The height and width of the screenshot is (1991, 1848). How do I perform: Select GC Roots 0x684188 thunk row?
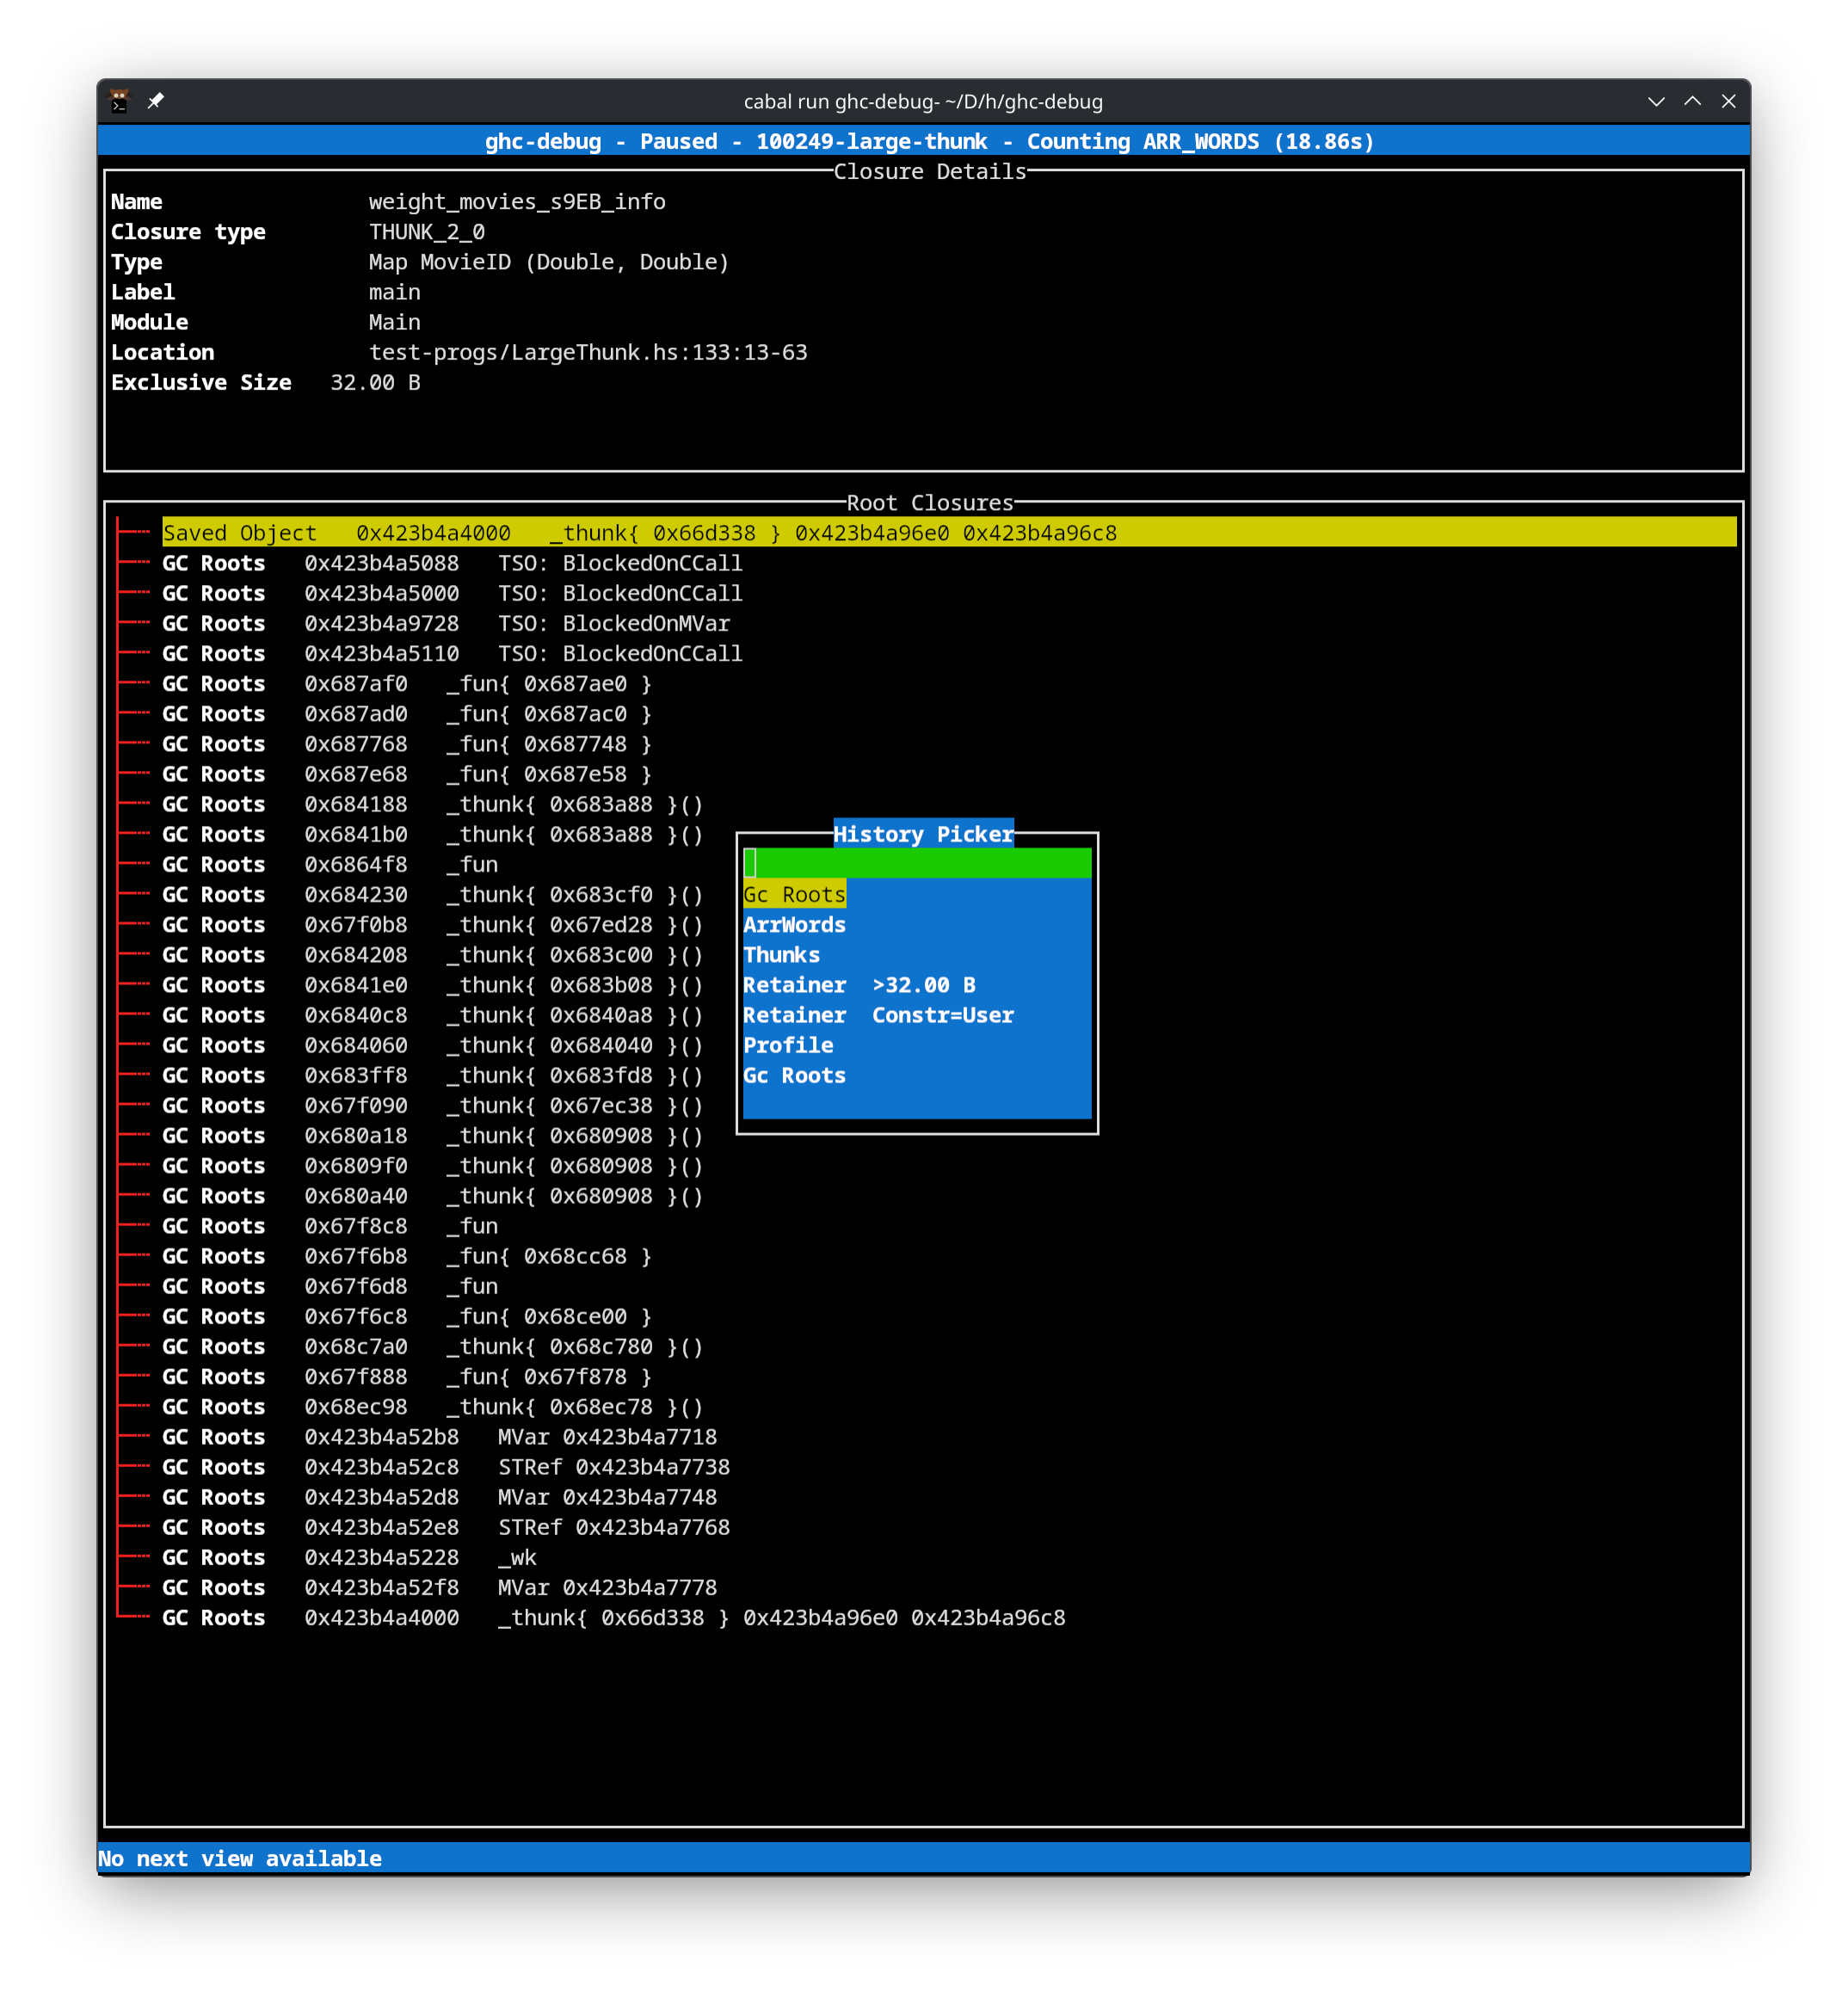click(x=433, y=804)
